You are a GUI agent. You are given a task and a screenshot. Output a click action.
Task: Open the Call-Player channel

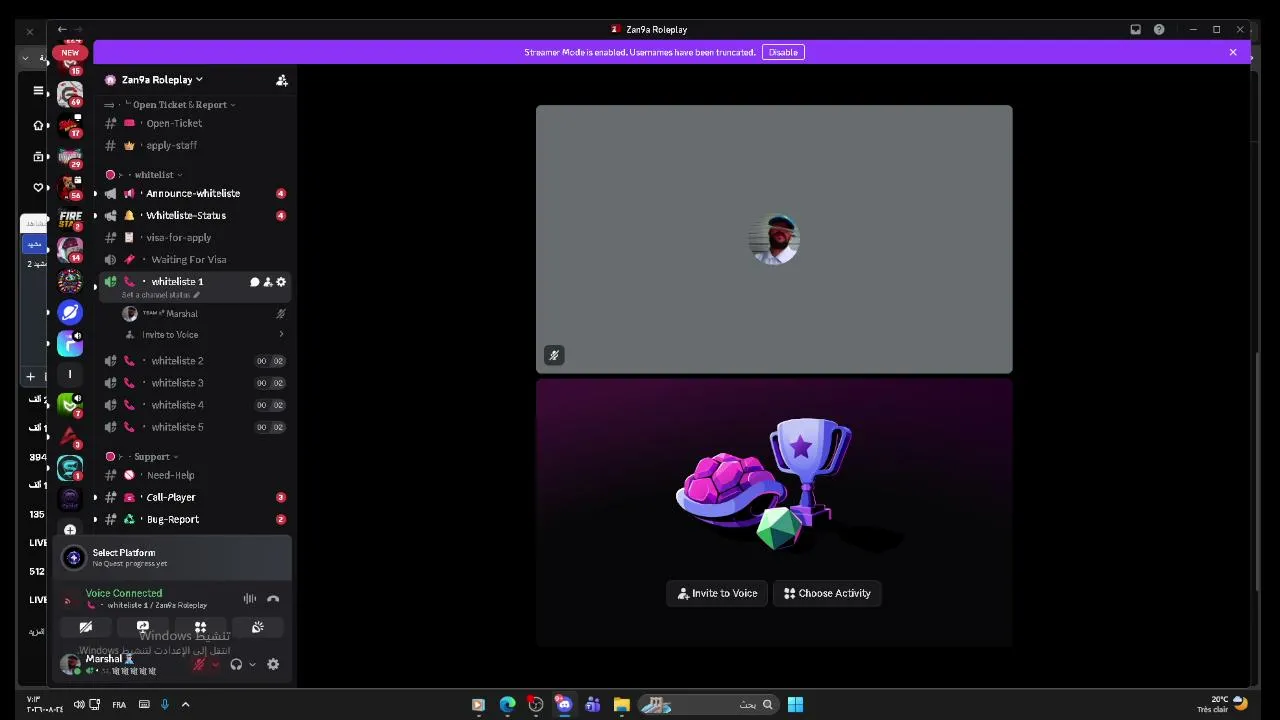click(194, 497)
